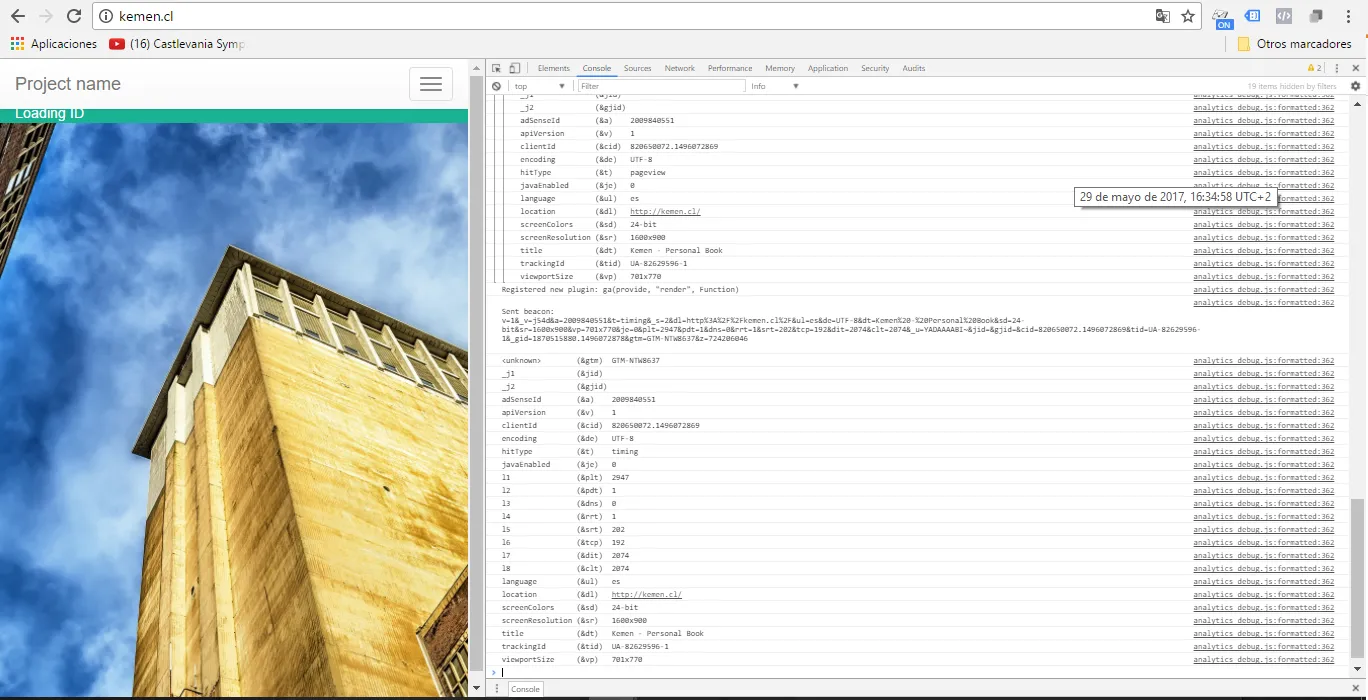Toggle the Google Analytics Debugger ON extension
Image resolution: width=1368 pixels, height=700 pixels.
point(1222,17)
